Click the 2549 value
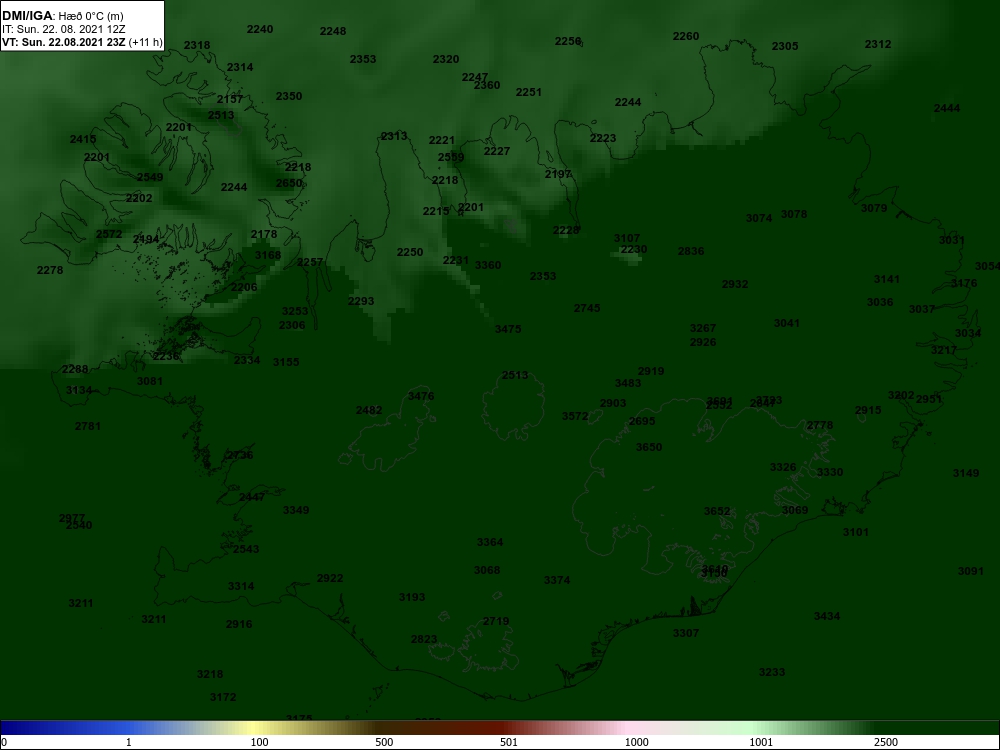The height and width of the screenshot is (750, 1000). coord(150,177)
